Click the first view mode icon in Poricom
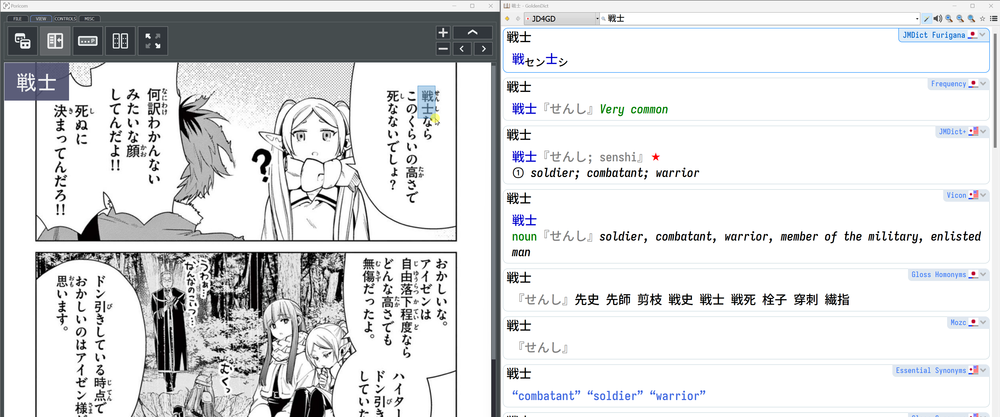The height and width of the screenshot is (417, 1000). [22, 41]
